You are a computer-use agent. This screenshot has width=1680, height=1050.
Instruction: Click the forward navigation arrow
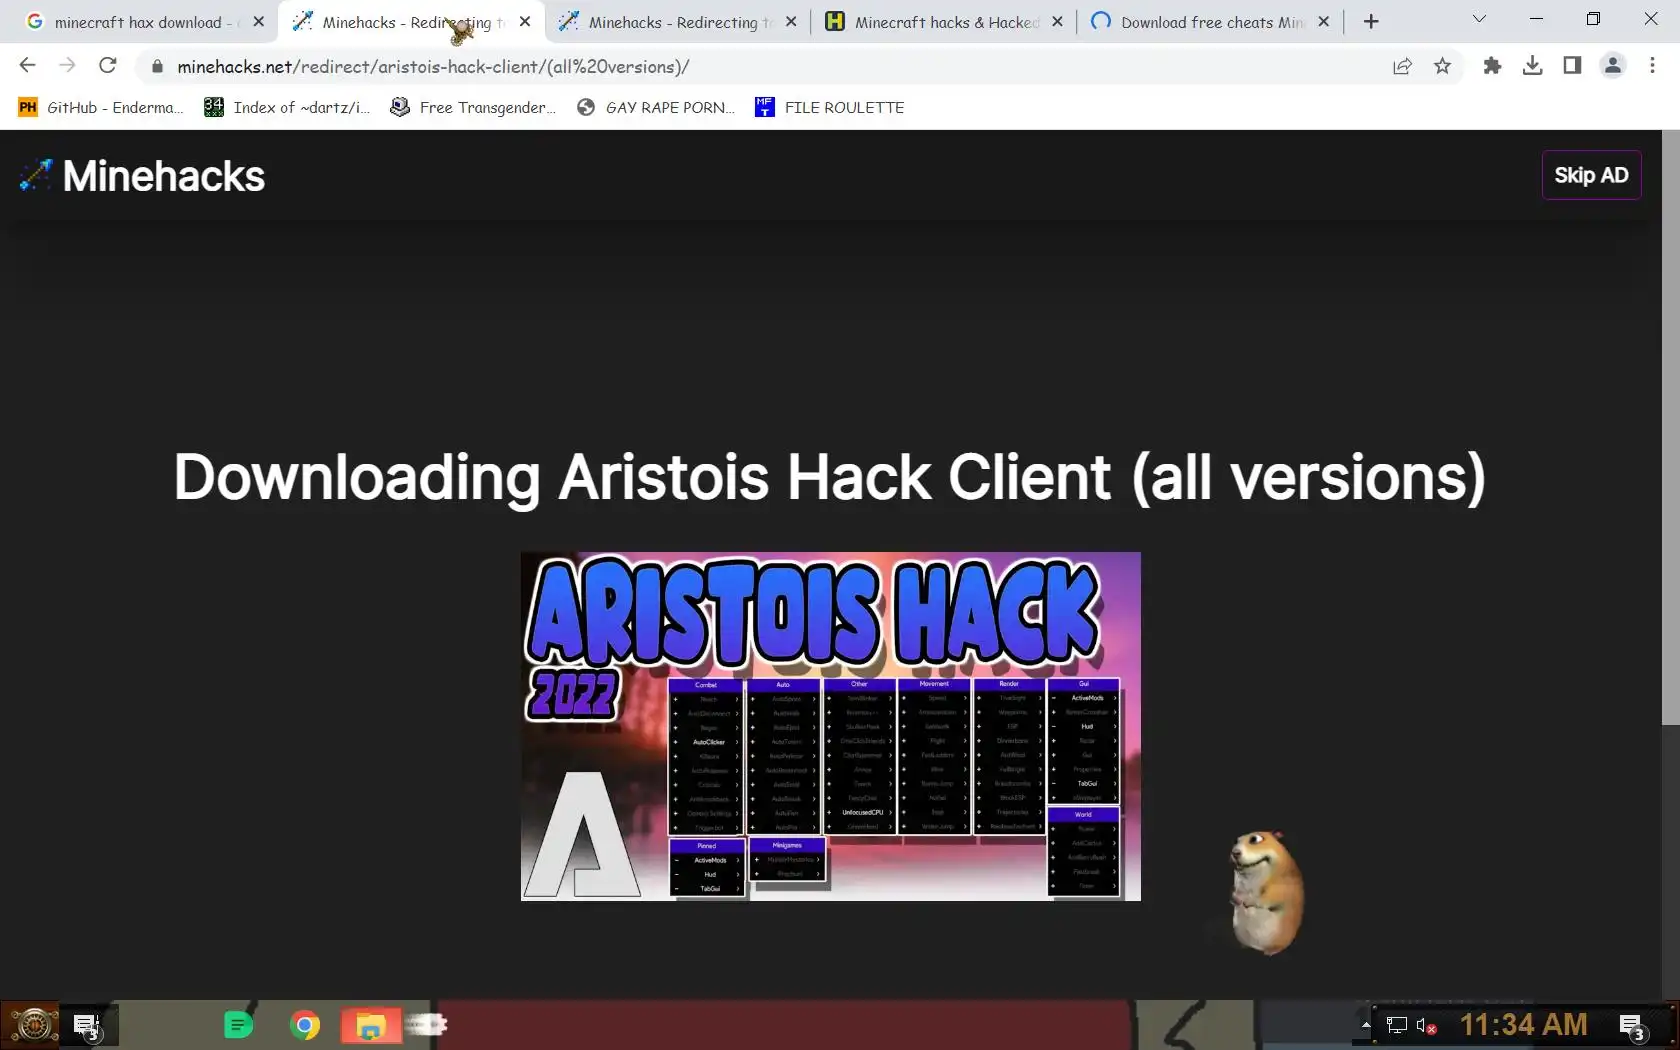pos(67,66)
